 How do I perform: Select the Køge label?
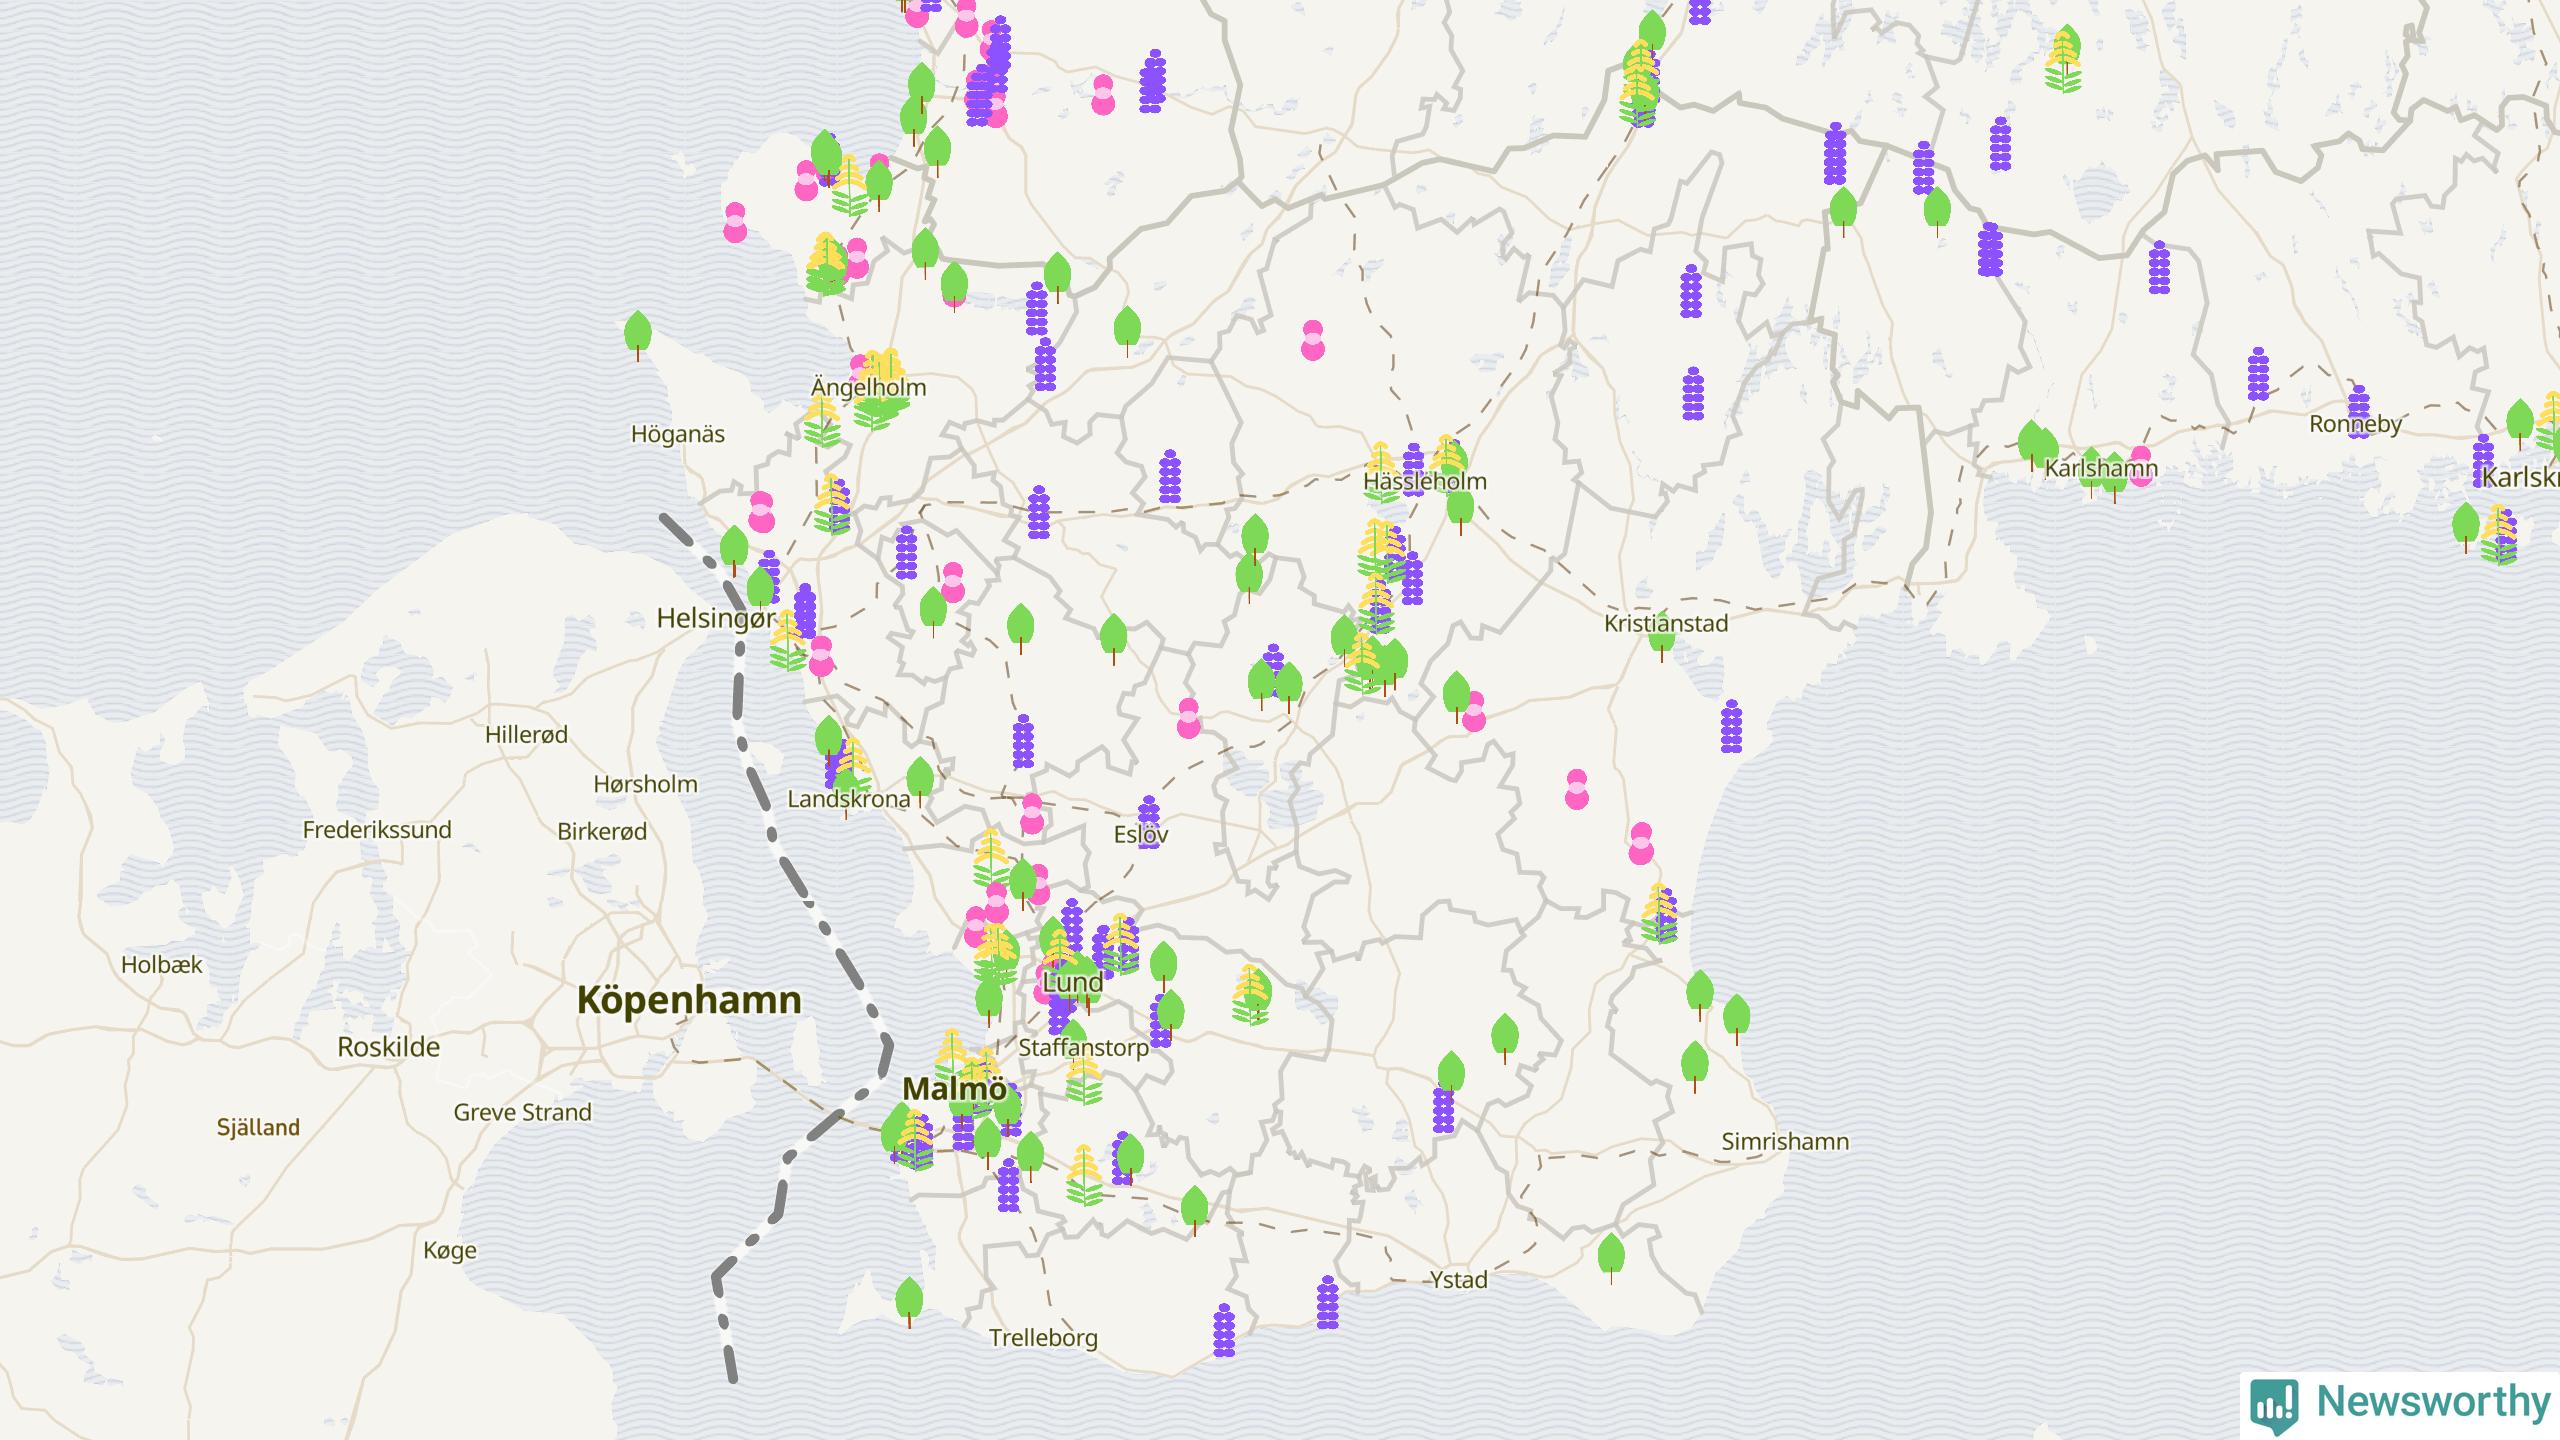450,1251
